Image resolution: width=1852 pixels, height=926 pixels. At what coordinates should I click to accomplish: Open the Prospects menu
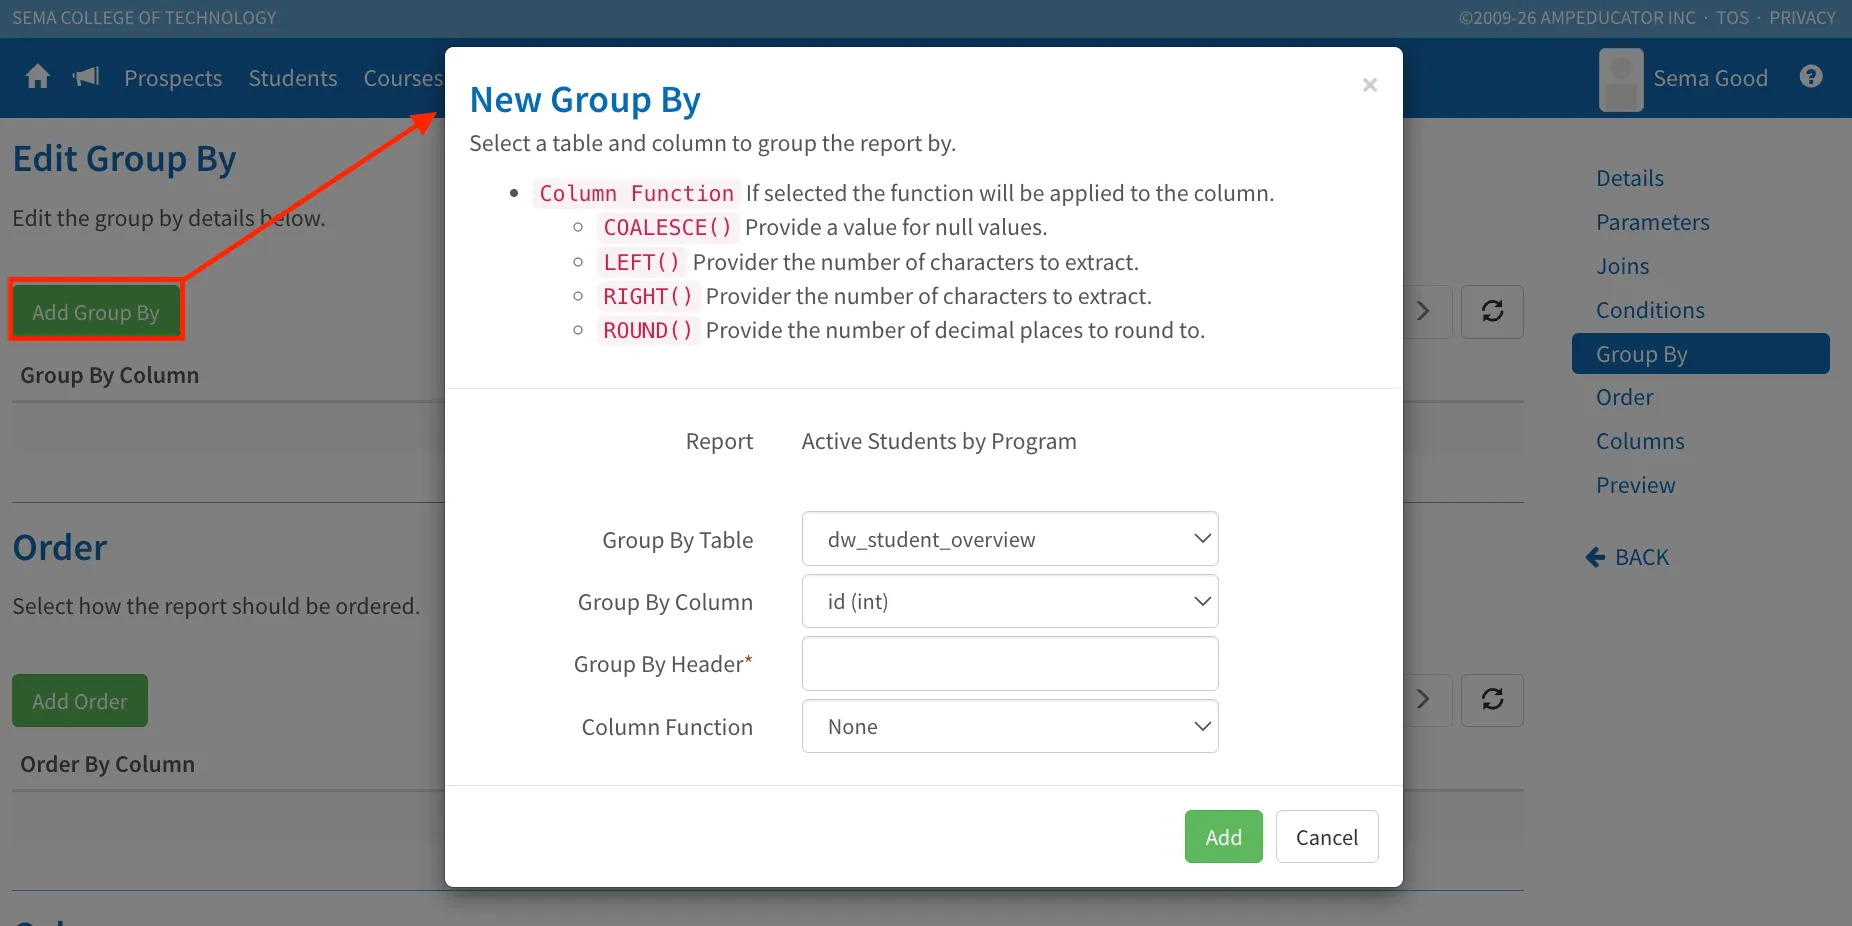point(173,78)
